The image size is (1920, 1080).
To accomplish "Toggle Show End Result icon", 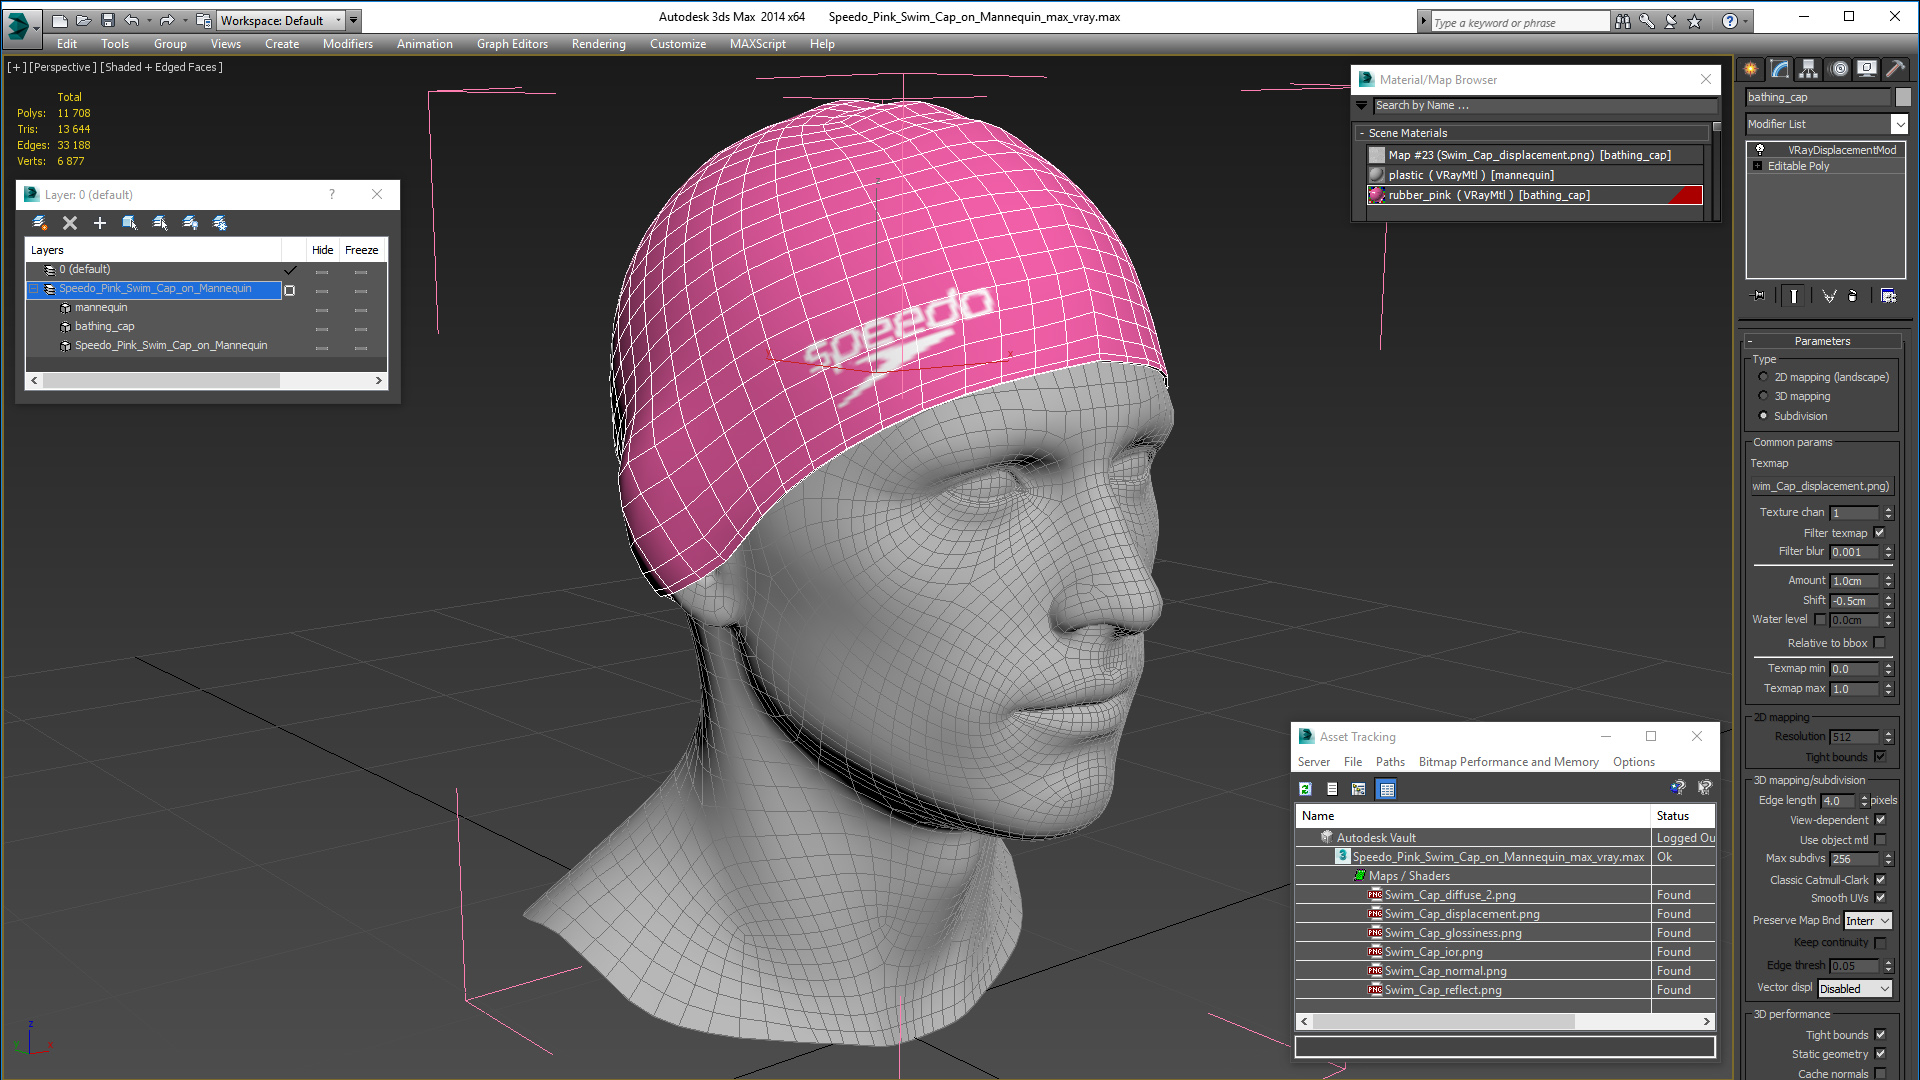I will tap(1794, 296).
